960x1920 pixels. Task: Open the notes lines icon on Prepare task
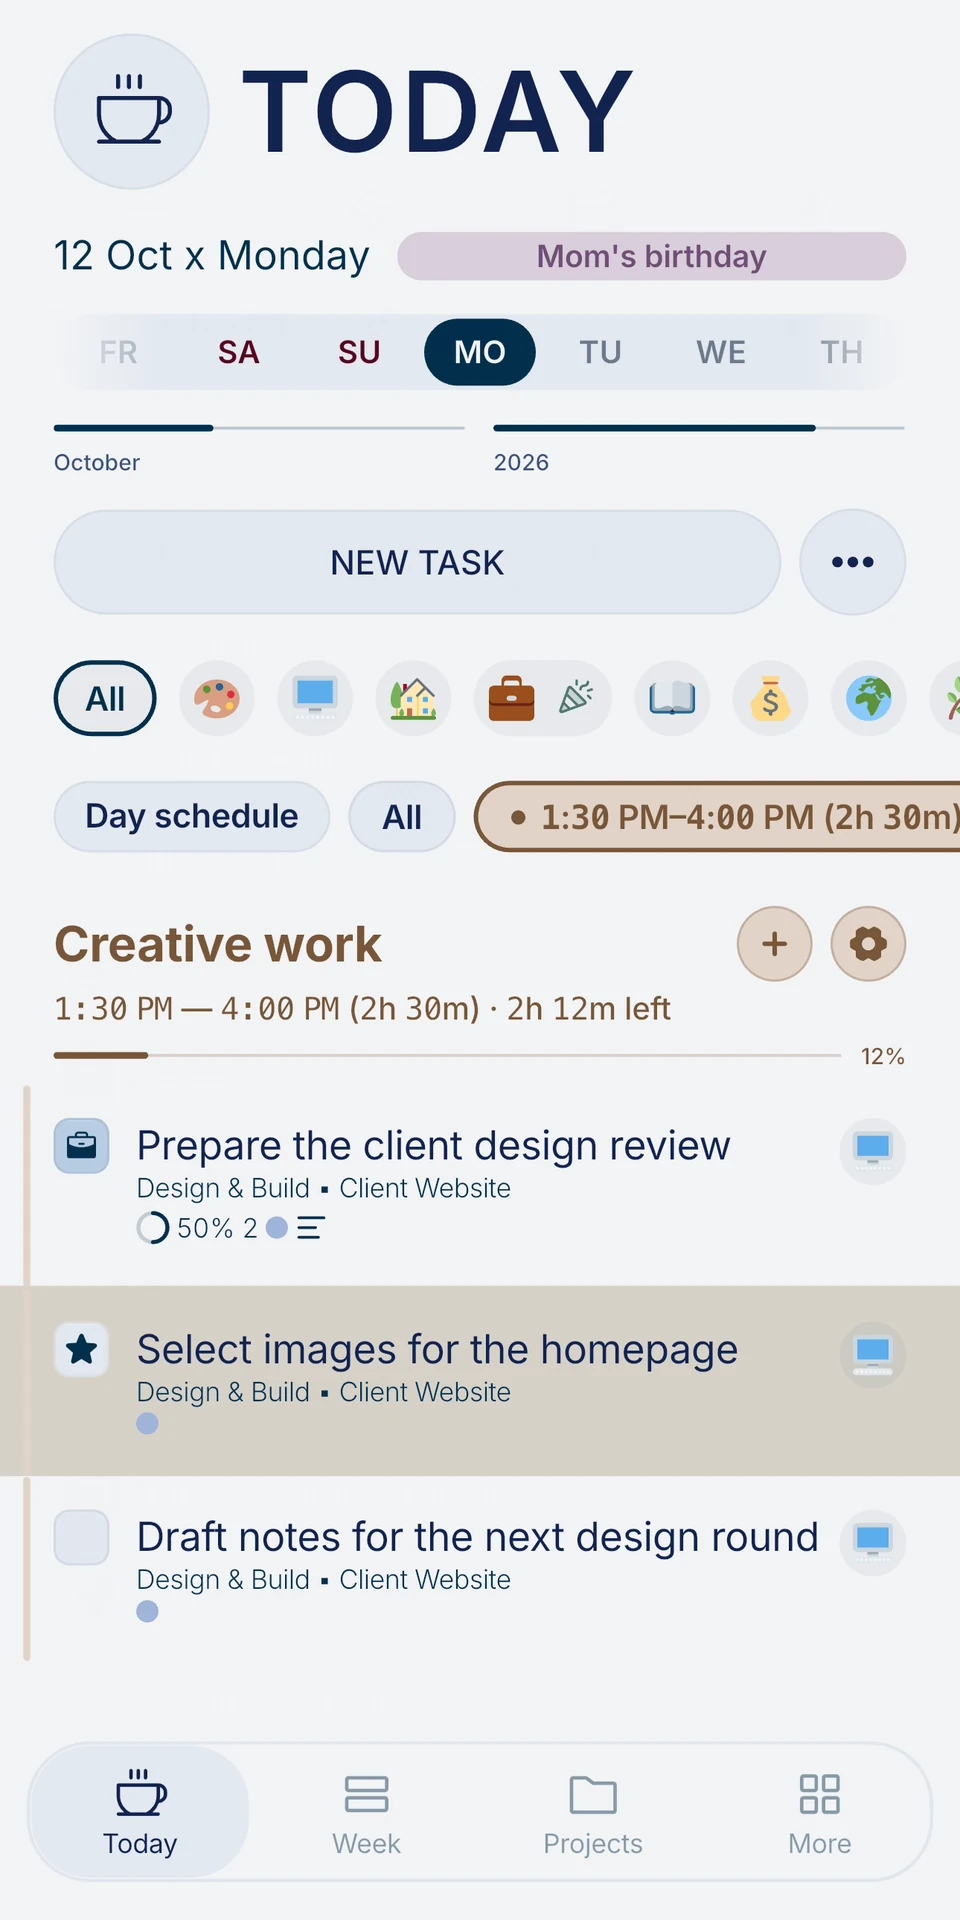311,1228
